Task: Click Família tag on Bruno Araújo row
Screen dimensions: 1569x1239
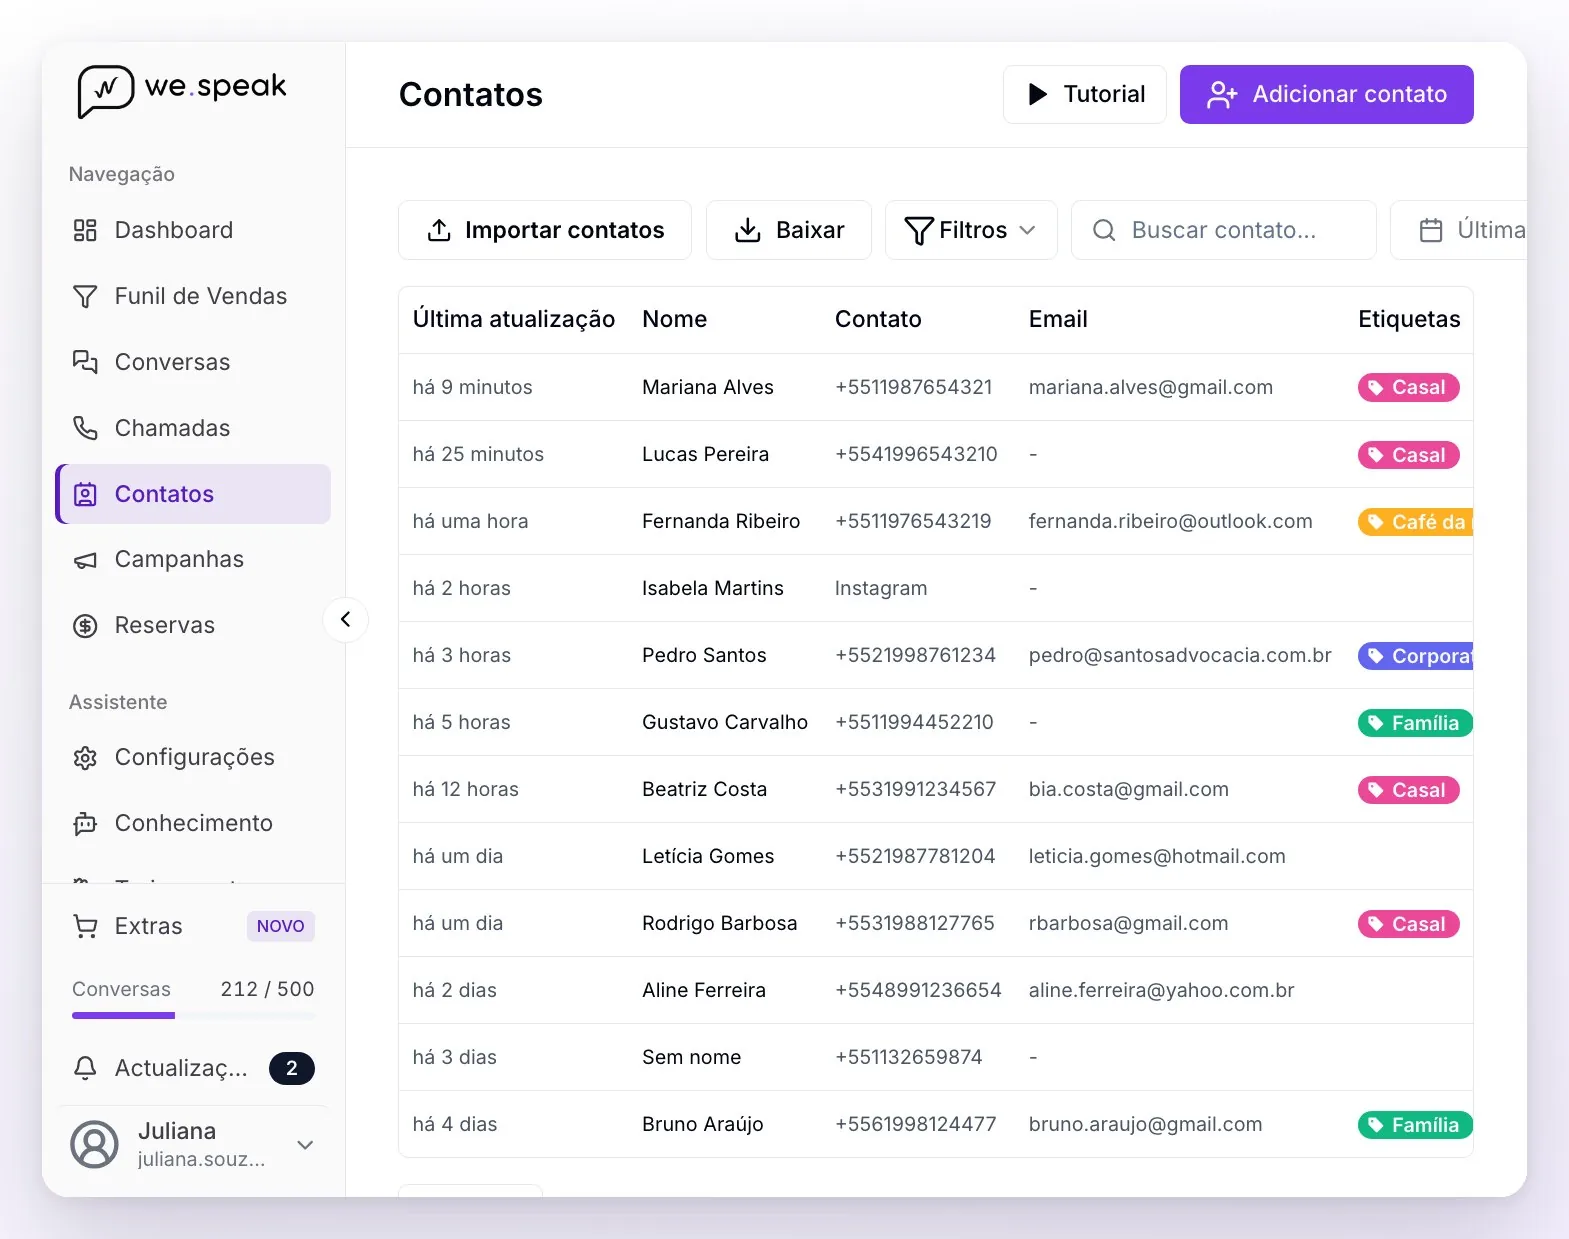Action: coord(1415,1124)
